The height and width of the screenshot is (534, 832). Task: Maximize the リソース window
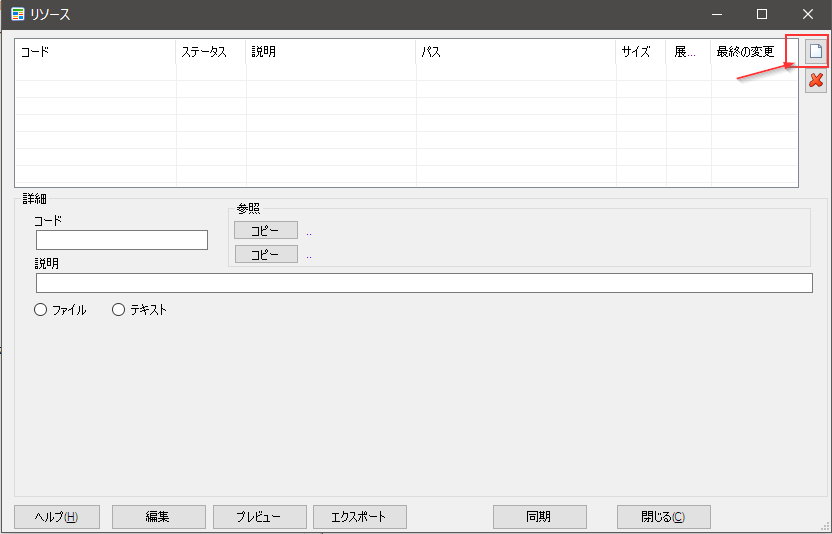(x=762, y=14)
